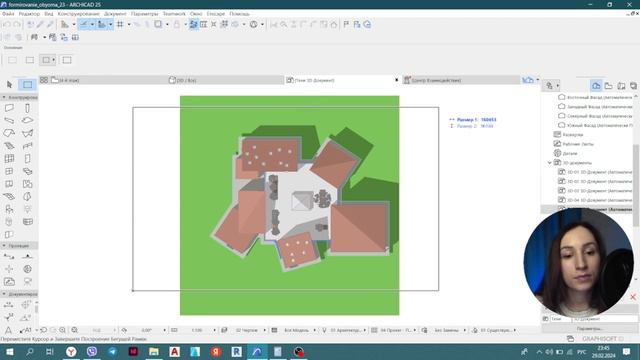Select 'Детали' in the Navigator tree
This screenshot has width=640, height=360.
(x=570, y=153)
